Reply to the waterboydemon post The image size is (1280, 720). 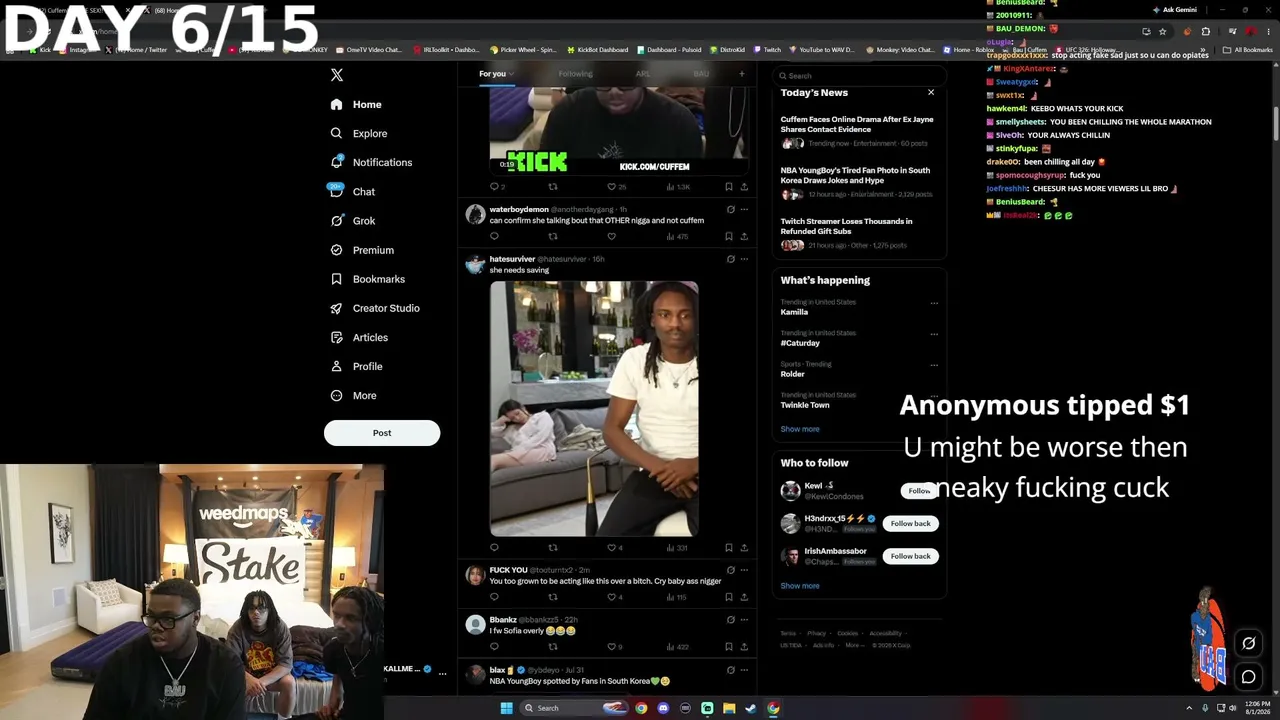494,237
